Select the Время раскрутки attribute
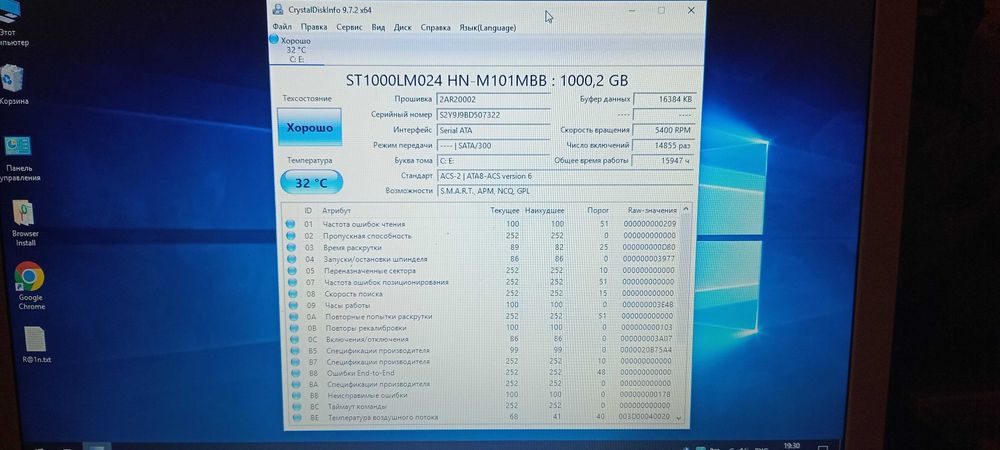This screenshot has width=1000, height=450. click(482, 247)
